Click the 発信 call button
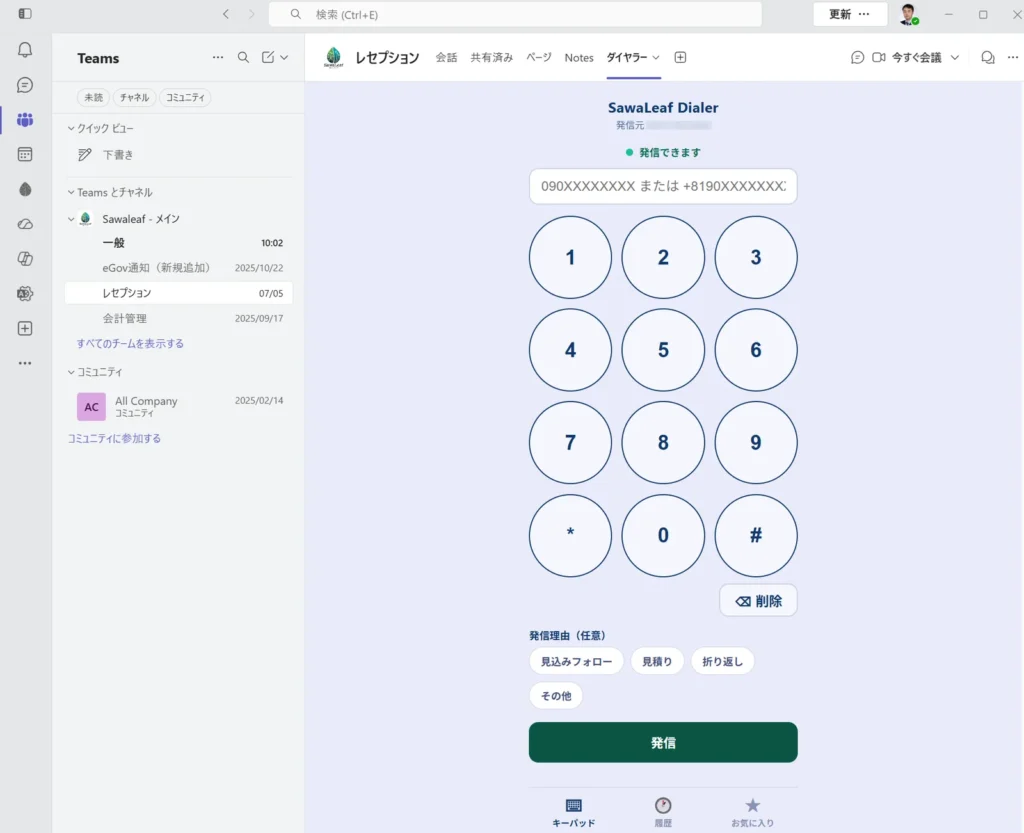This screenshot has width=1024, height=833. 663,742
